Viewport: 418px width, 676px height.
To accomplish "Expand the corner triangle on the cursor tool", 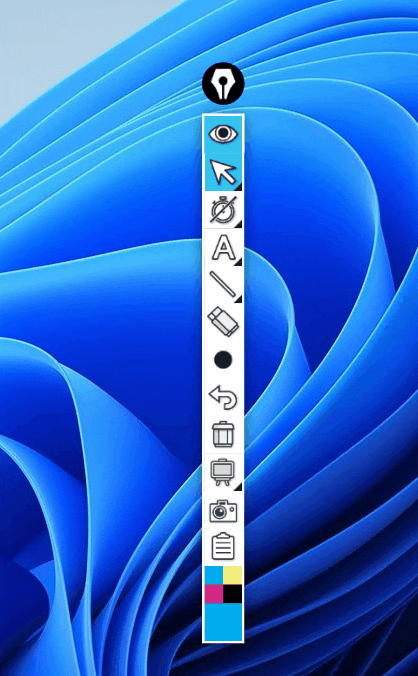I will point(239,187).
